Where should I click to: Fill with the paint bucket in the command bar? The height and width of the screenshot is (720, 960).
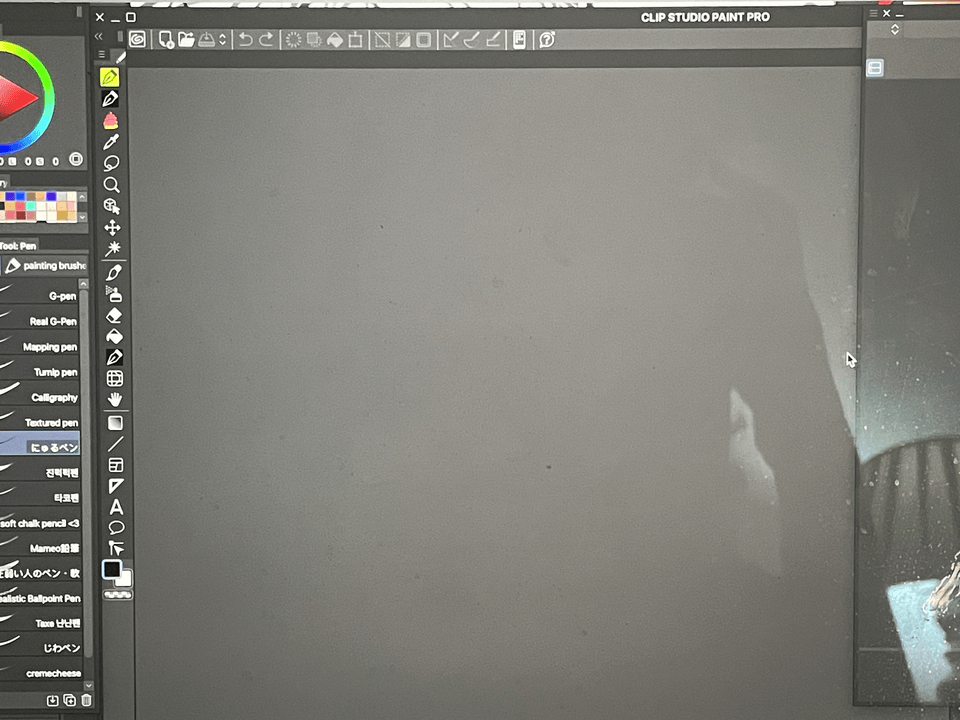335,40
